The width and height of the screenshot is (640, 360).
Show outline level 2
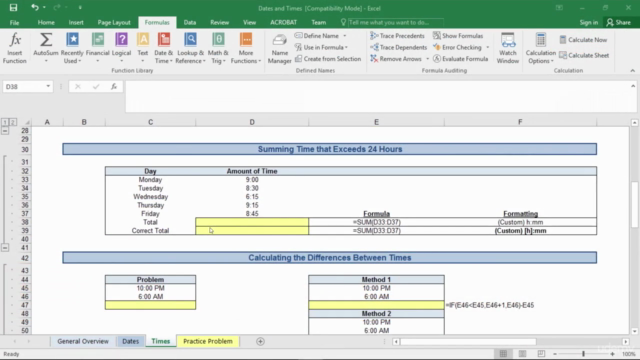pyautogui.click(x=13, y=122)
